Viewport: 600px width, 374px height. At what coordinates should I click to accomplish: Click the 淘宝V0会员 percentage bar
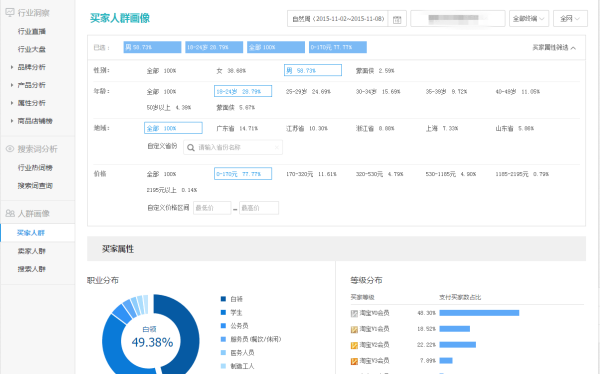[x=479, y=313]
